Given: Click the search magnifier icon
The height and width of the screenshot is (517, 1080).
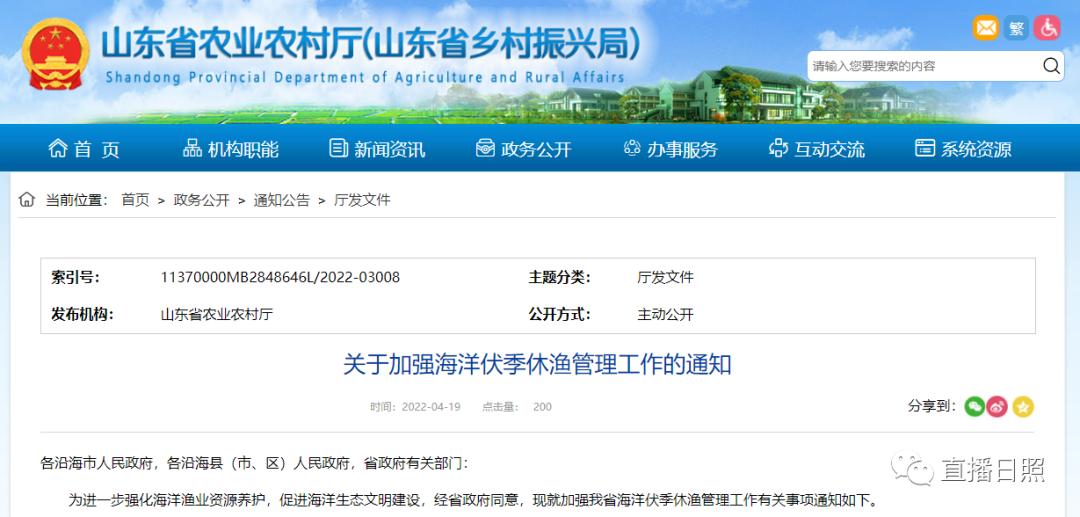Looking at the screenshot, I should [x=1051, y=66].
